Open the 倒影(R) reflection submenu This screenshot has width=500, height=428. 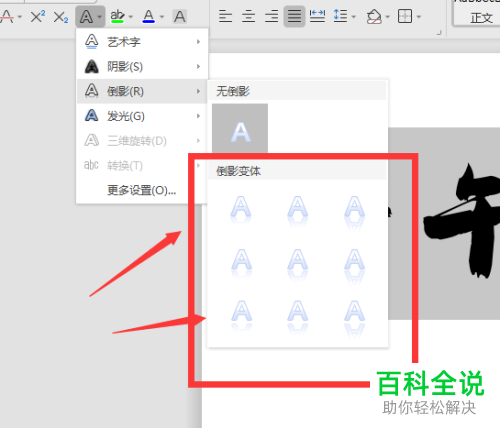142,91
